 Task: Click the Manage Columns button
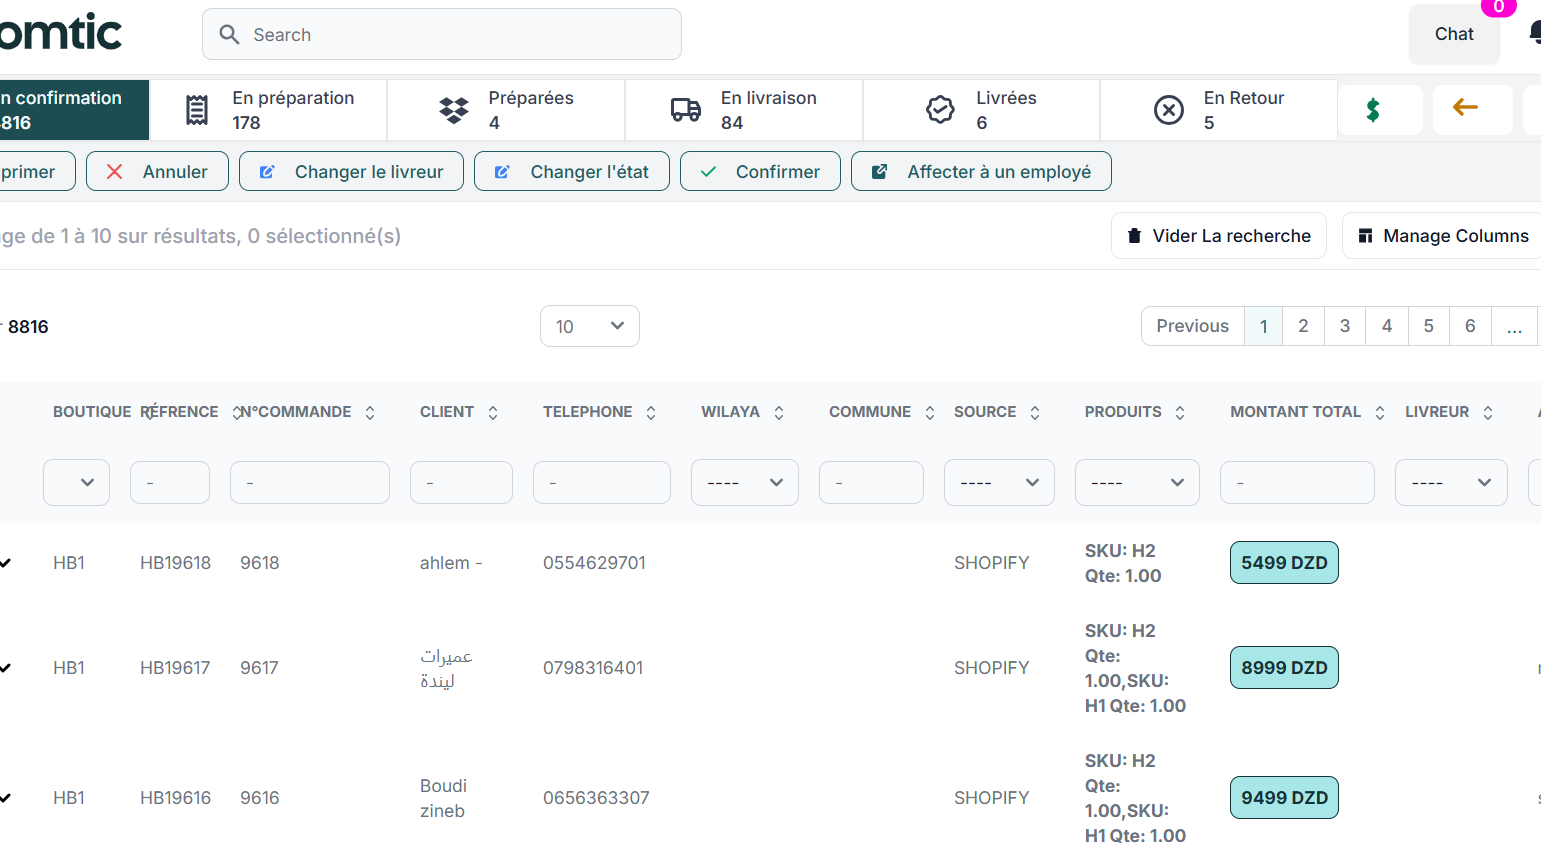click(x=1442, y=236)
